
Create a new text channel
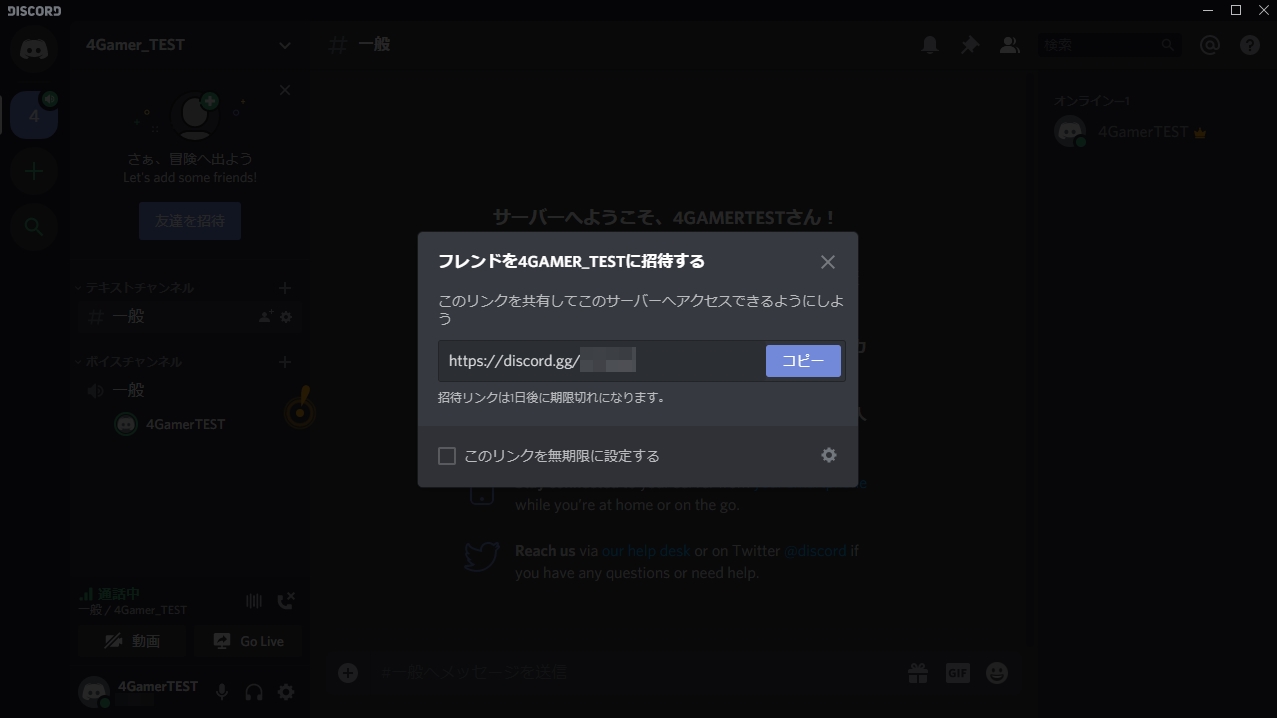coord(285,288)
